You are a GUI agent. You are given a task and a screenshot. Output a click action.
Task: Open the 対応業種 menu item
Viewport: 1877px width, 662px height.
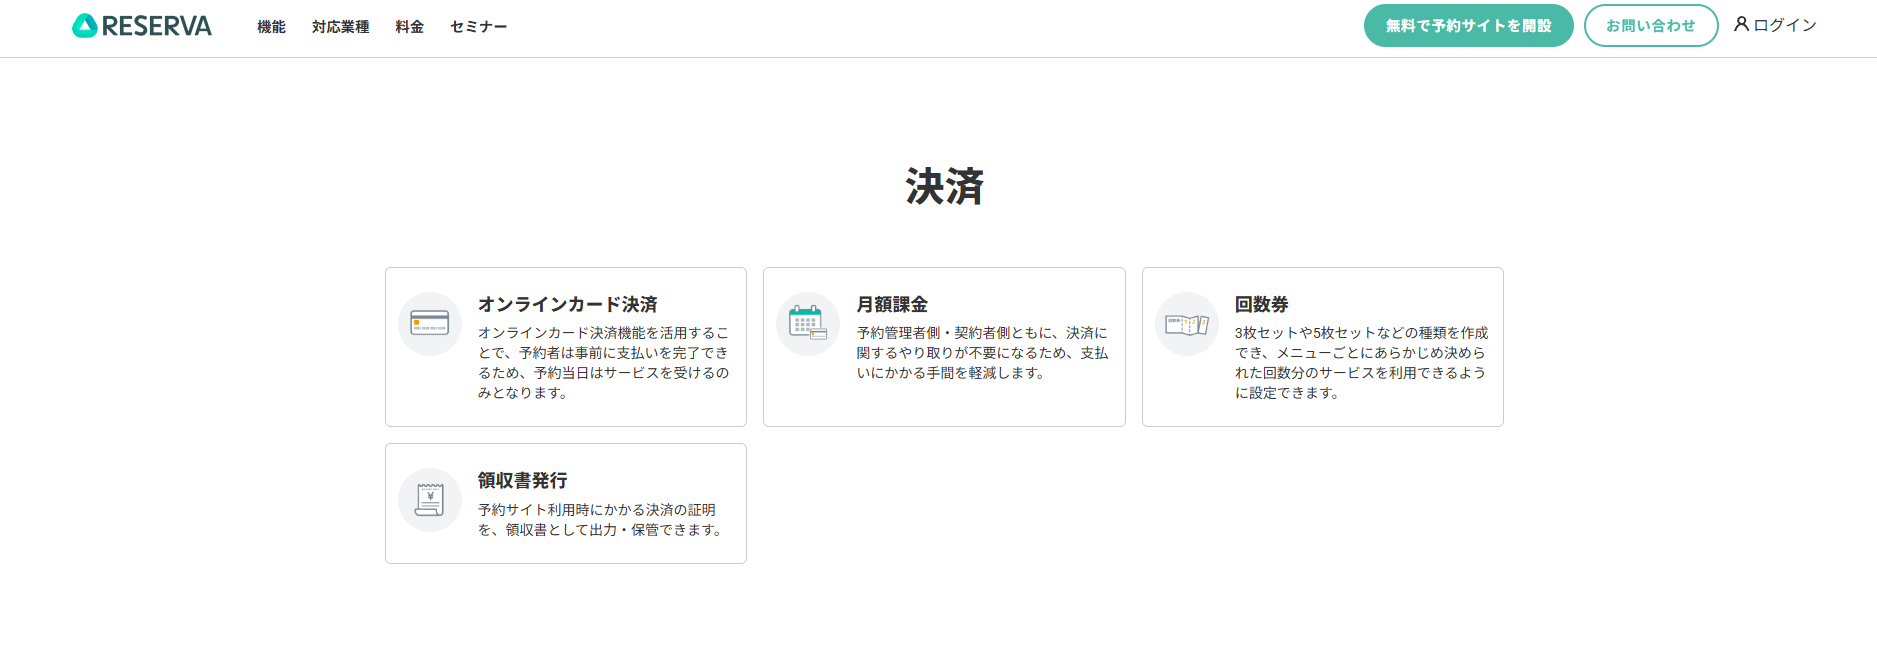pyautogui.click(x=340, y=27)
